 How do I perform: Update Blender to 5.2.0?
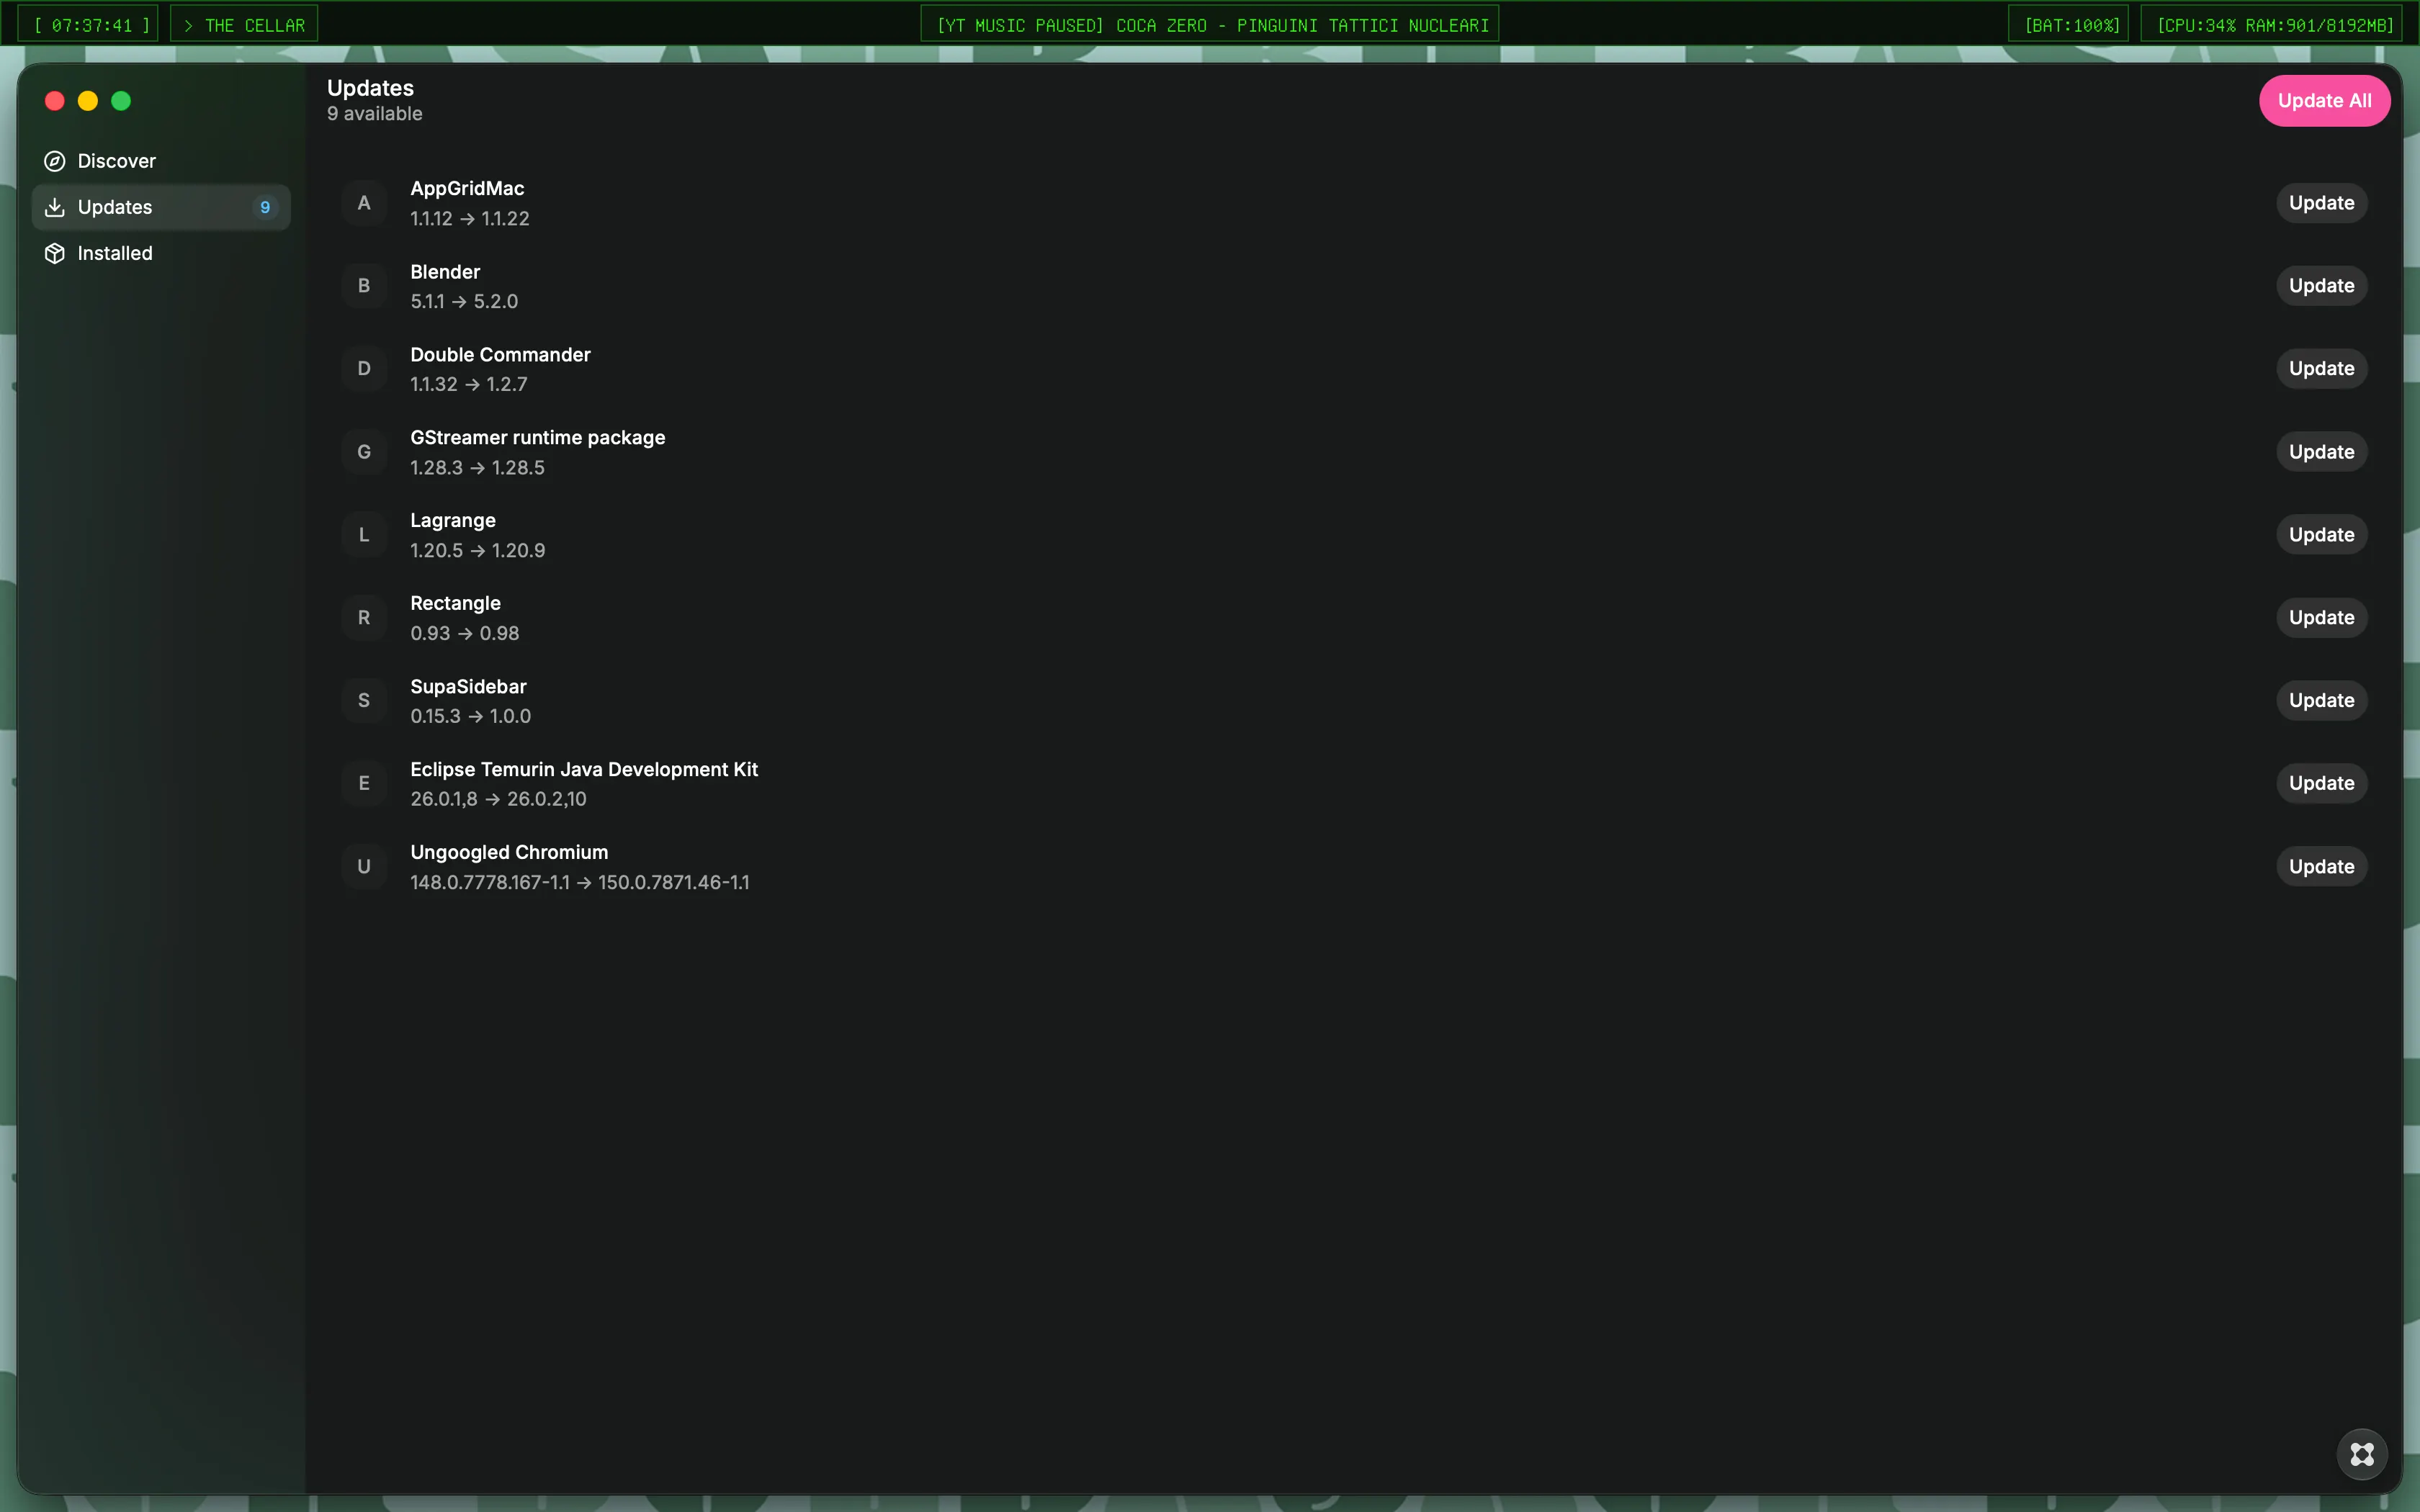[x=2321, y=286]
